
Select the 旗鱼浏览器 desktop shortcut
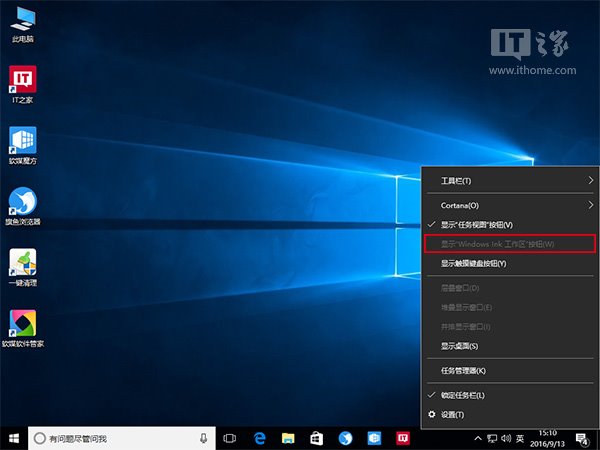tap(23, 207)
